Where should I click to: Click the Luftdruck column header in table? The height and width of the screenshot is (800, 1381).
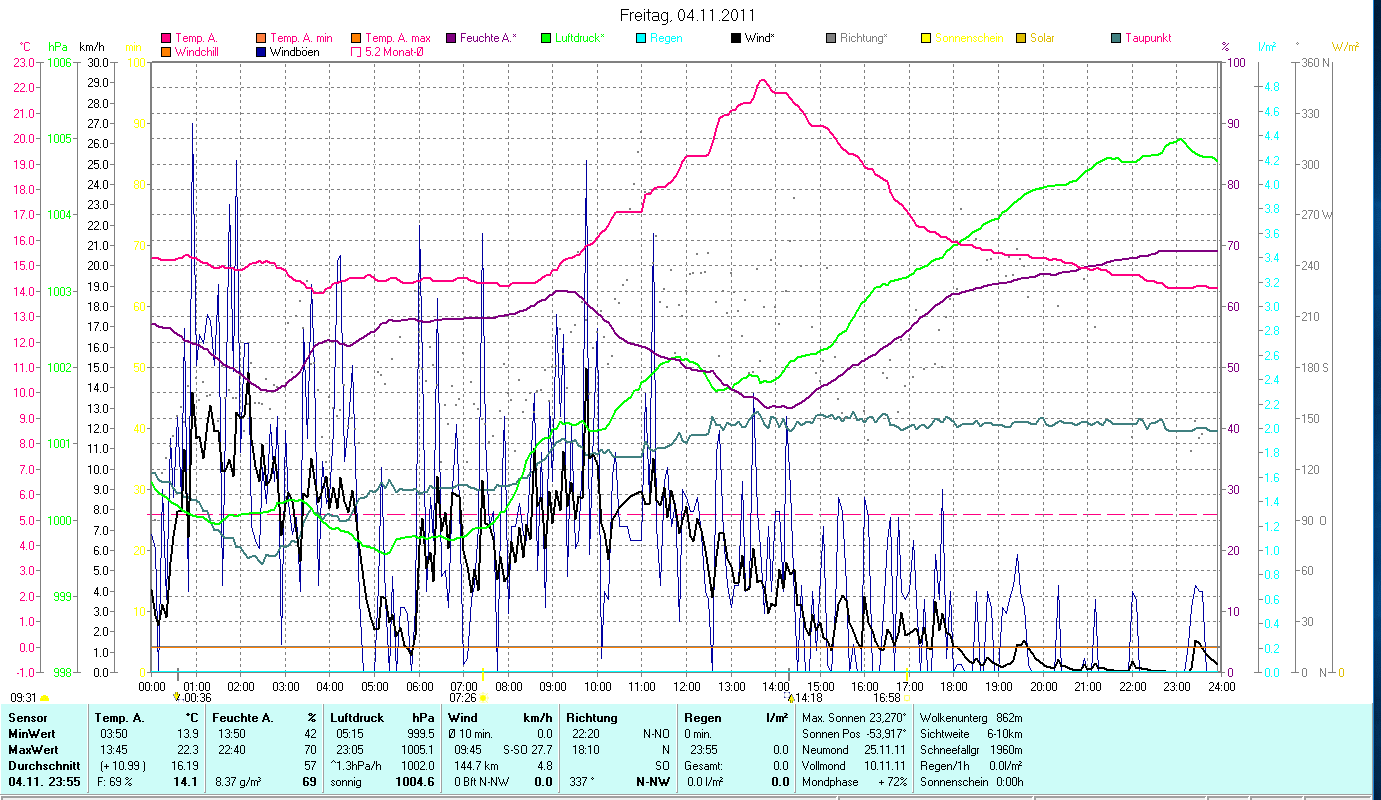click(x=354, y=718)
